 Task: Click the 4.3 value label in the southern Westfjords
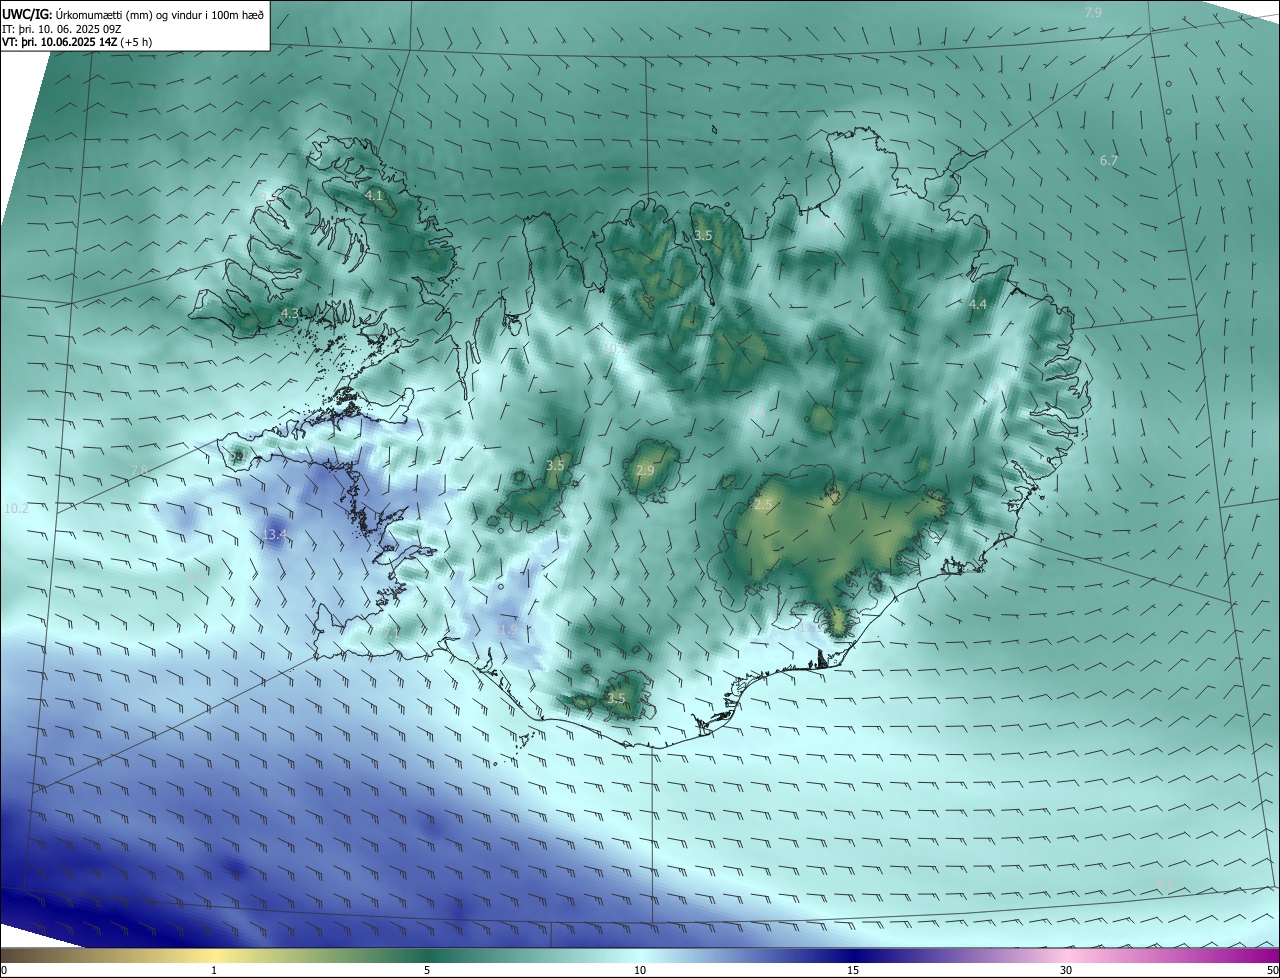(290, 314)
